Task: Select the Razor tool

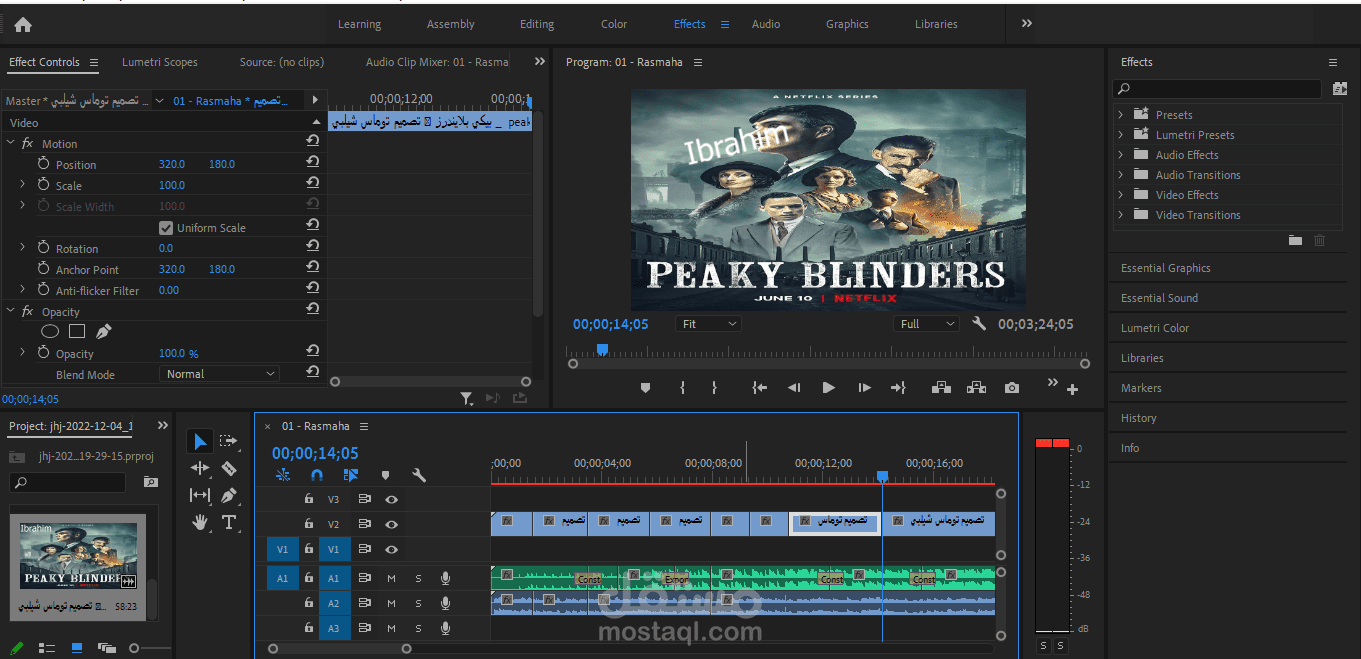Action: point(229,468)
